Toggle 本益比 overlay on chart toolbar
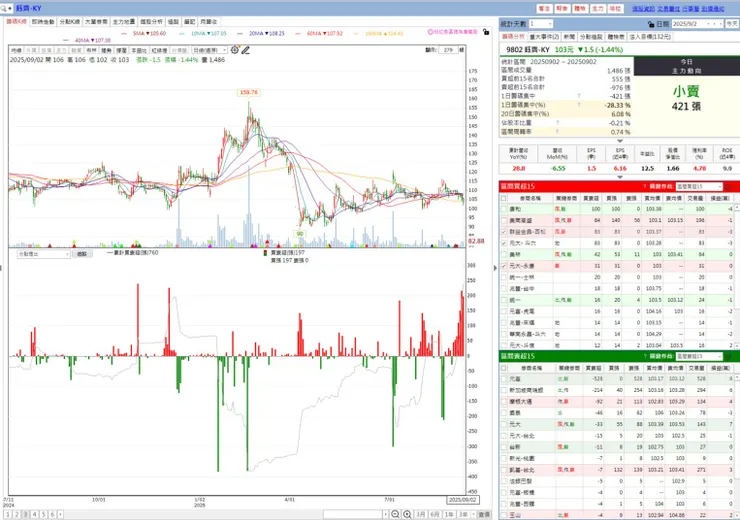 click(x=139, y=50)
